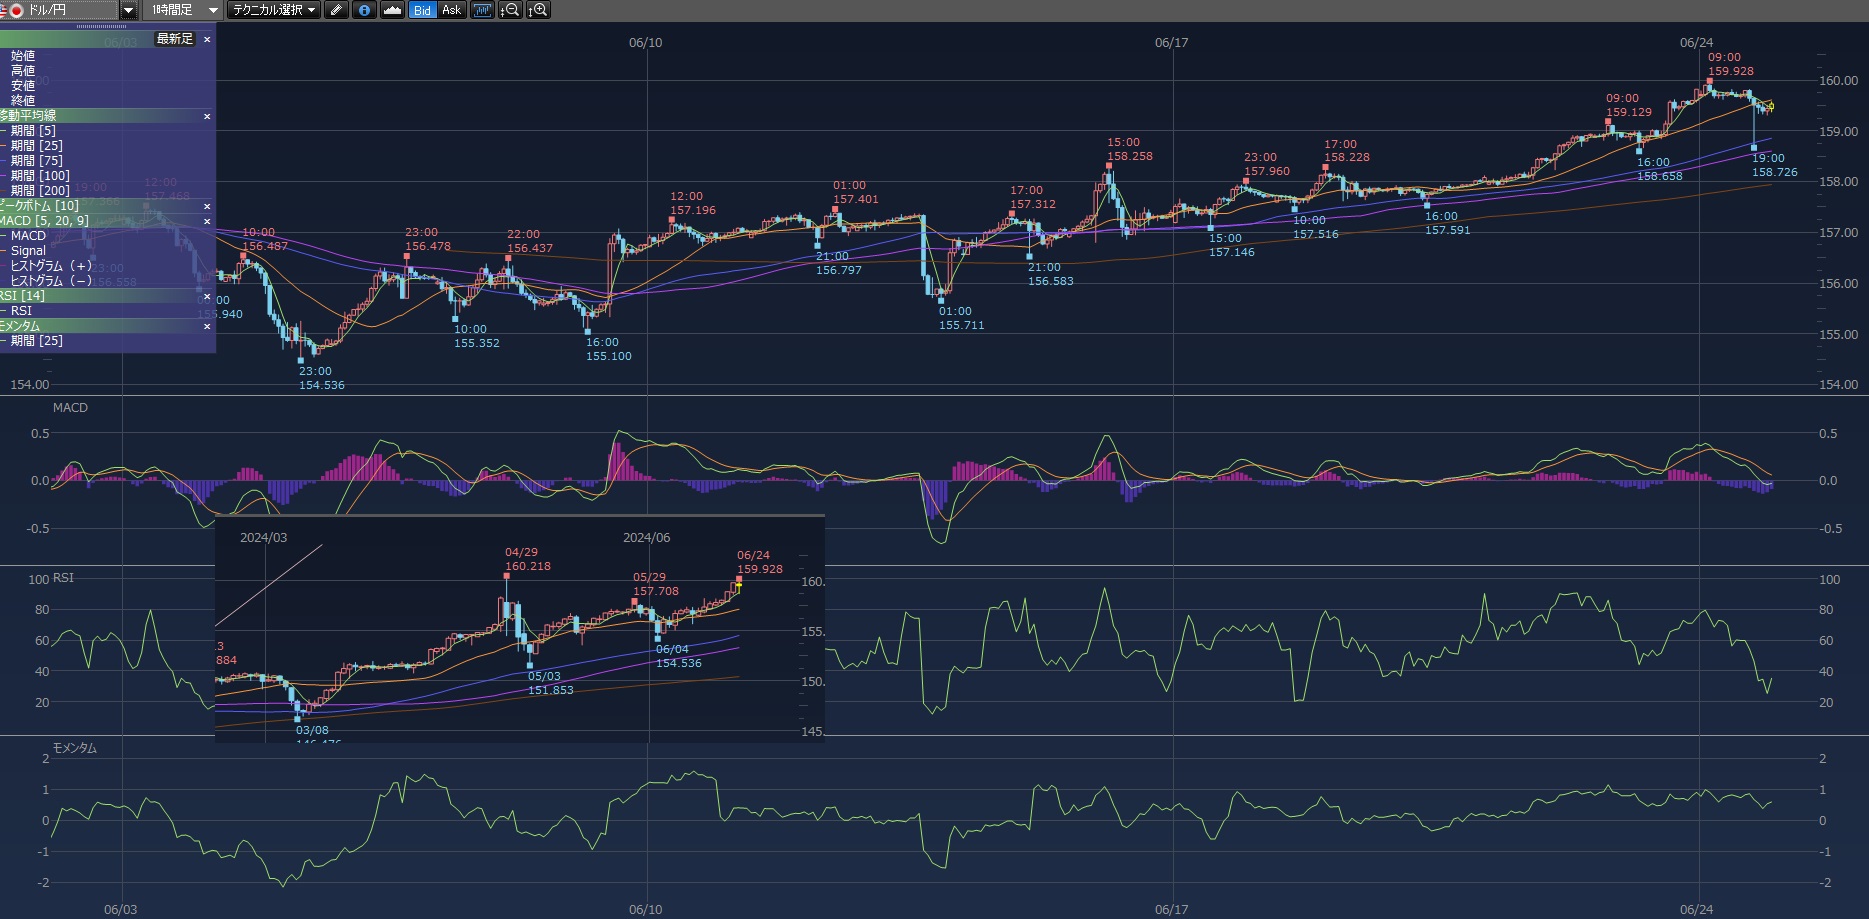Close the RSI [14] legend section
The image size is (1869, 919).
tap(207, 296)
